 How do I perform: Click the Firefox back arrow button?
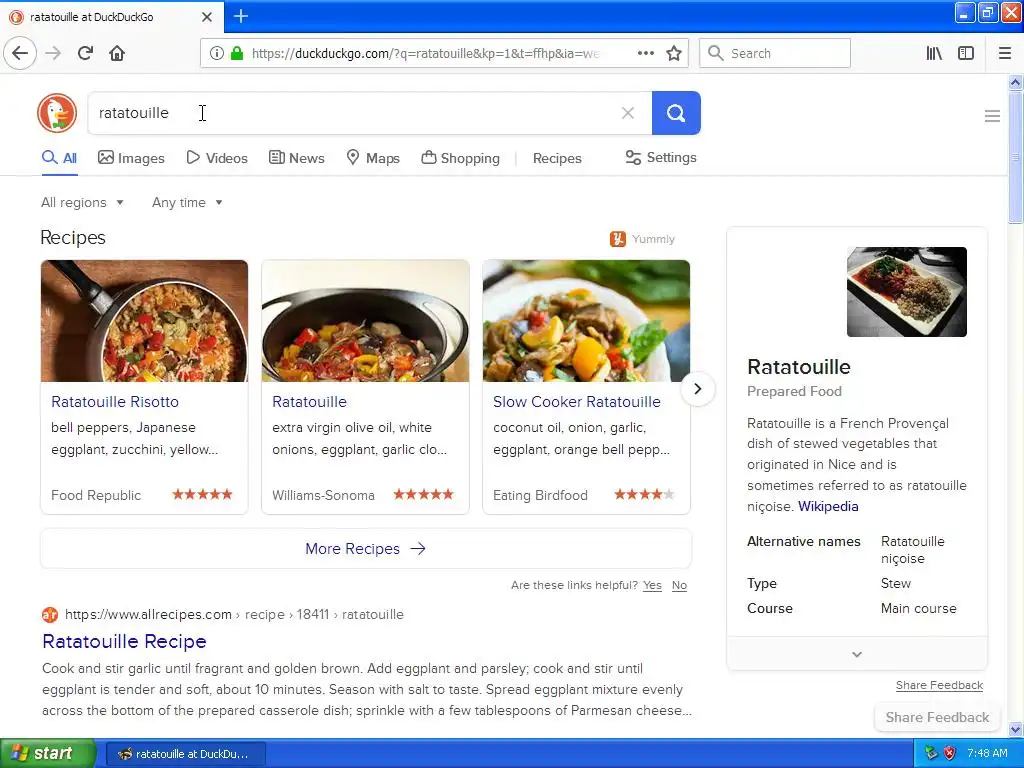click(20, 53)
